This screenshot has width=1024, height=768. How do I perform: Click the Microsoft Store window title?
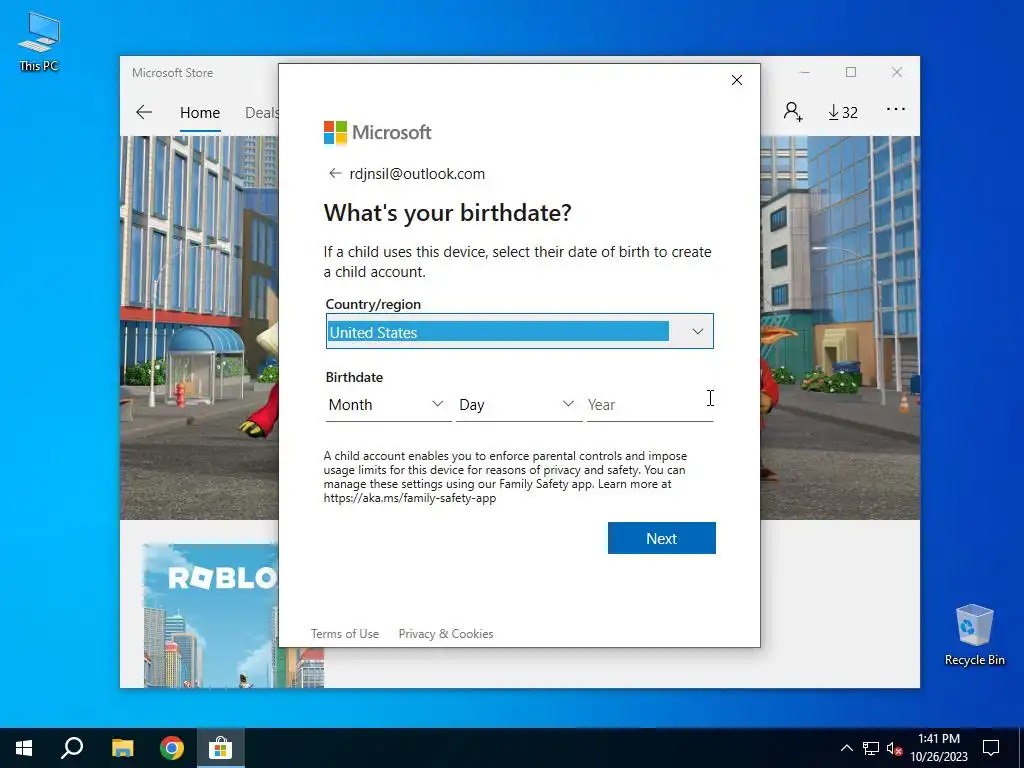pos(172,72)
